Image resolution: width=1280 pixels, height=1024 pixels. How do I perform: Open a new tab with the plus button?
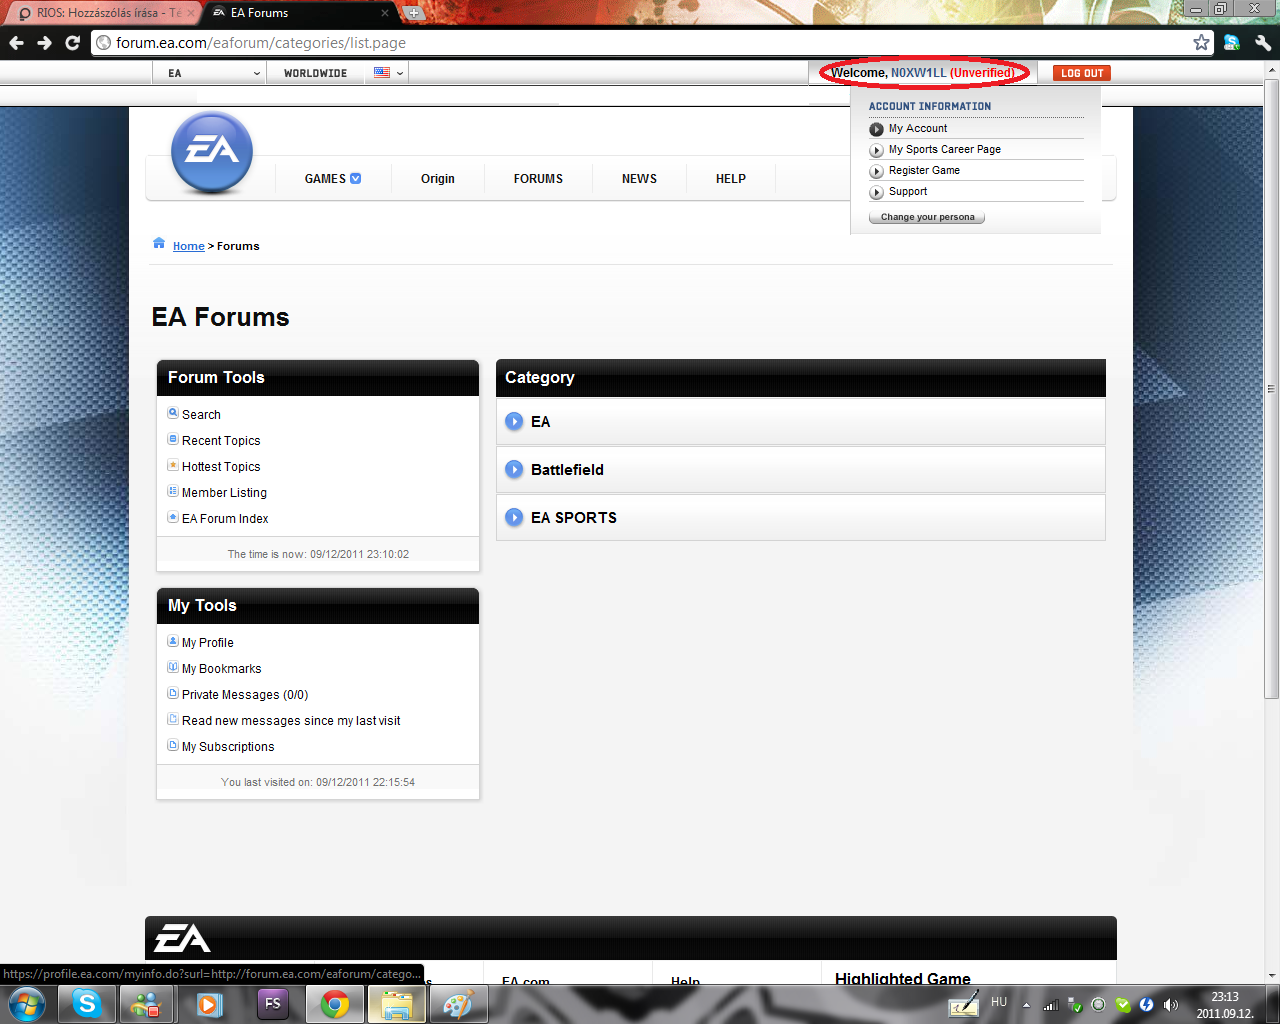click(413, 13)
